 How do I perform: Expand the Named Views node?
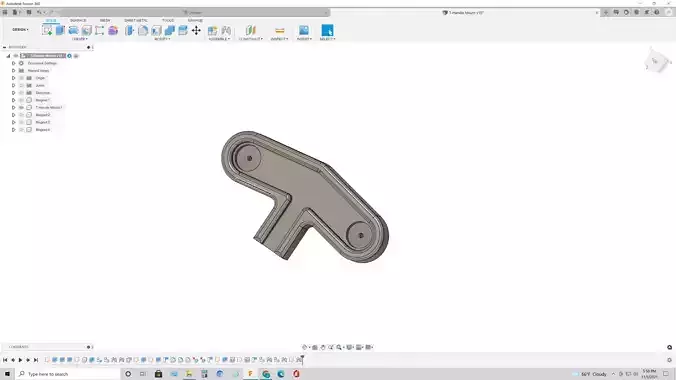point(13,71)
